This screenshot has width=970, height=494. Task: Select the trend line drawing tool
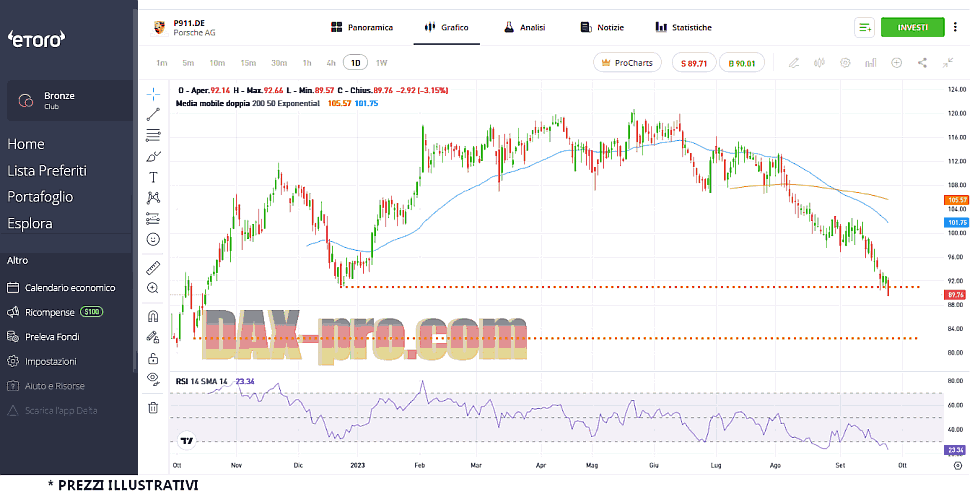[153, 114]
